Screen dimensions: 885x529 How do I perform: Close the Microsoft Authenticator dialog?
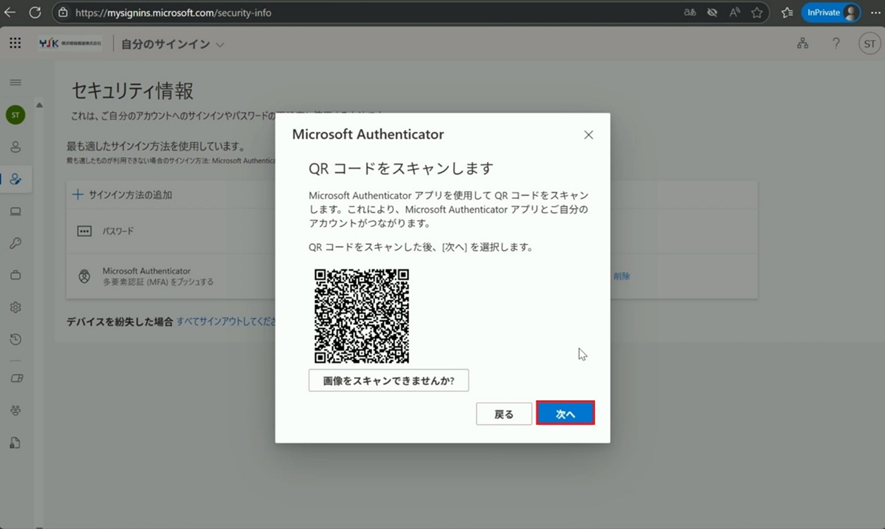click(588, 135)
